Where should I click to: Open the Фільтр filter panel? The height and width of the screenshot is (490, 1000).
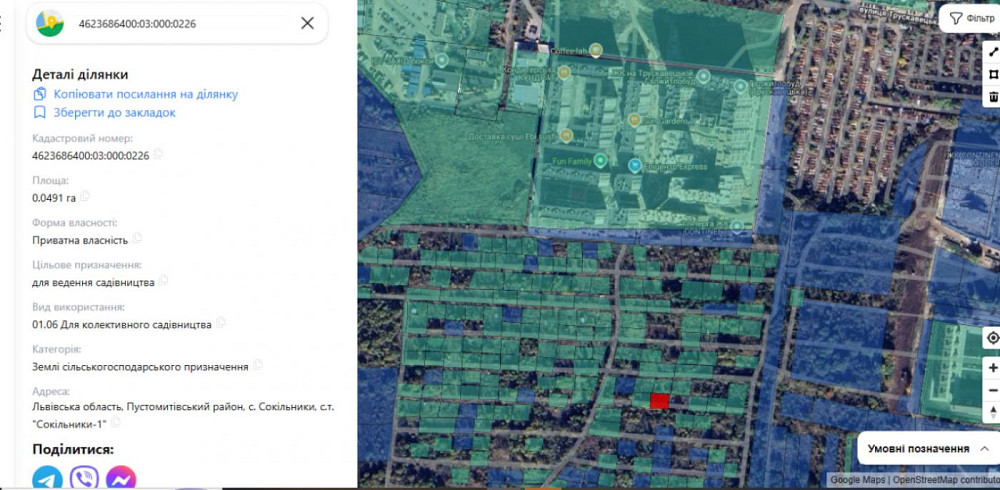tap(971, 18)
